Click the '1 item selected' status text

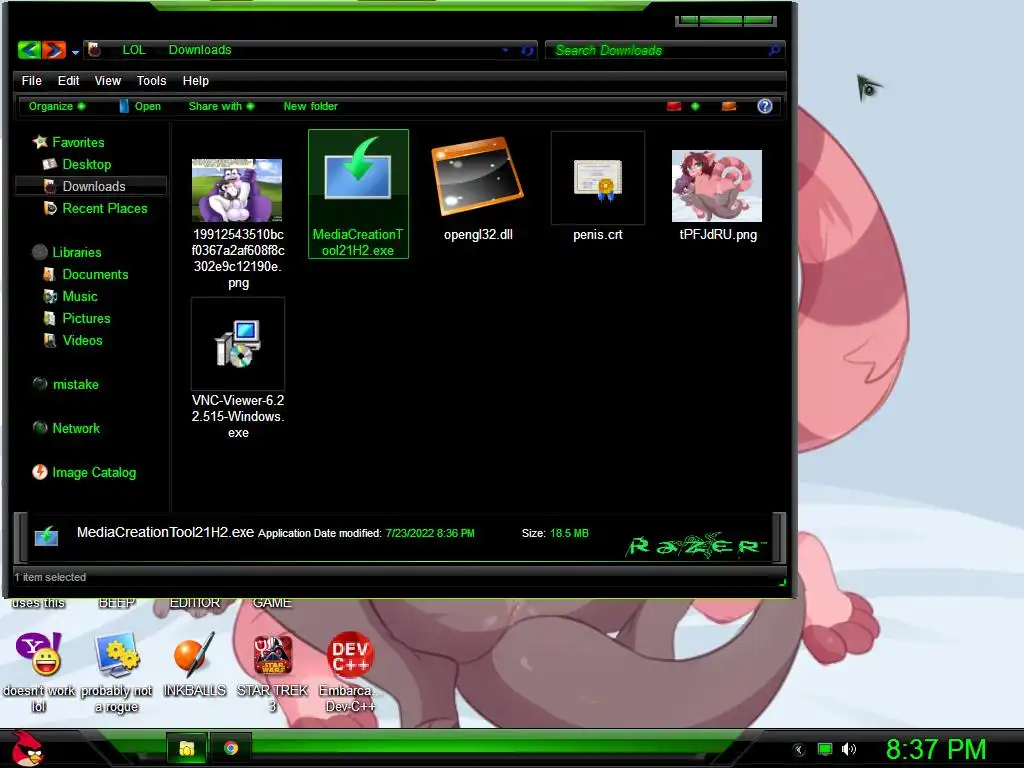click(x=50, y=577)
